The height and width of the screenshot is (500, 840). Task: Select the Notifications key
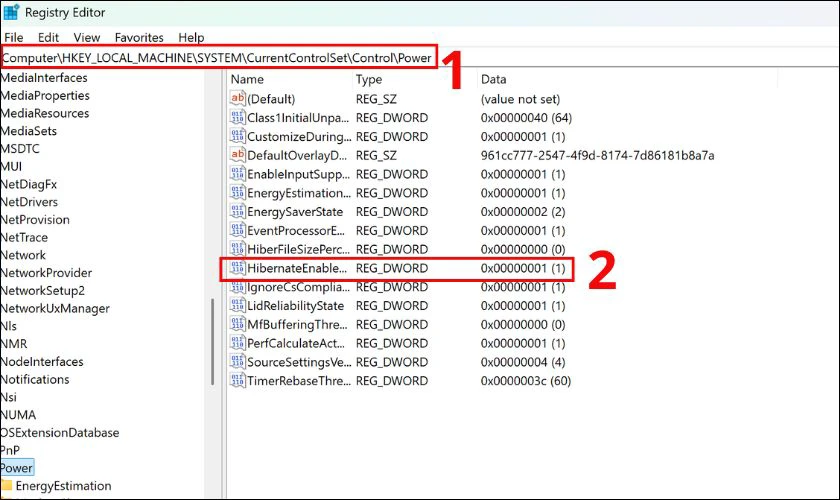point(35,379)
